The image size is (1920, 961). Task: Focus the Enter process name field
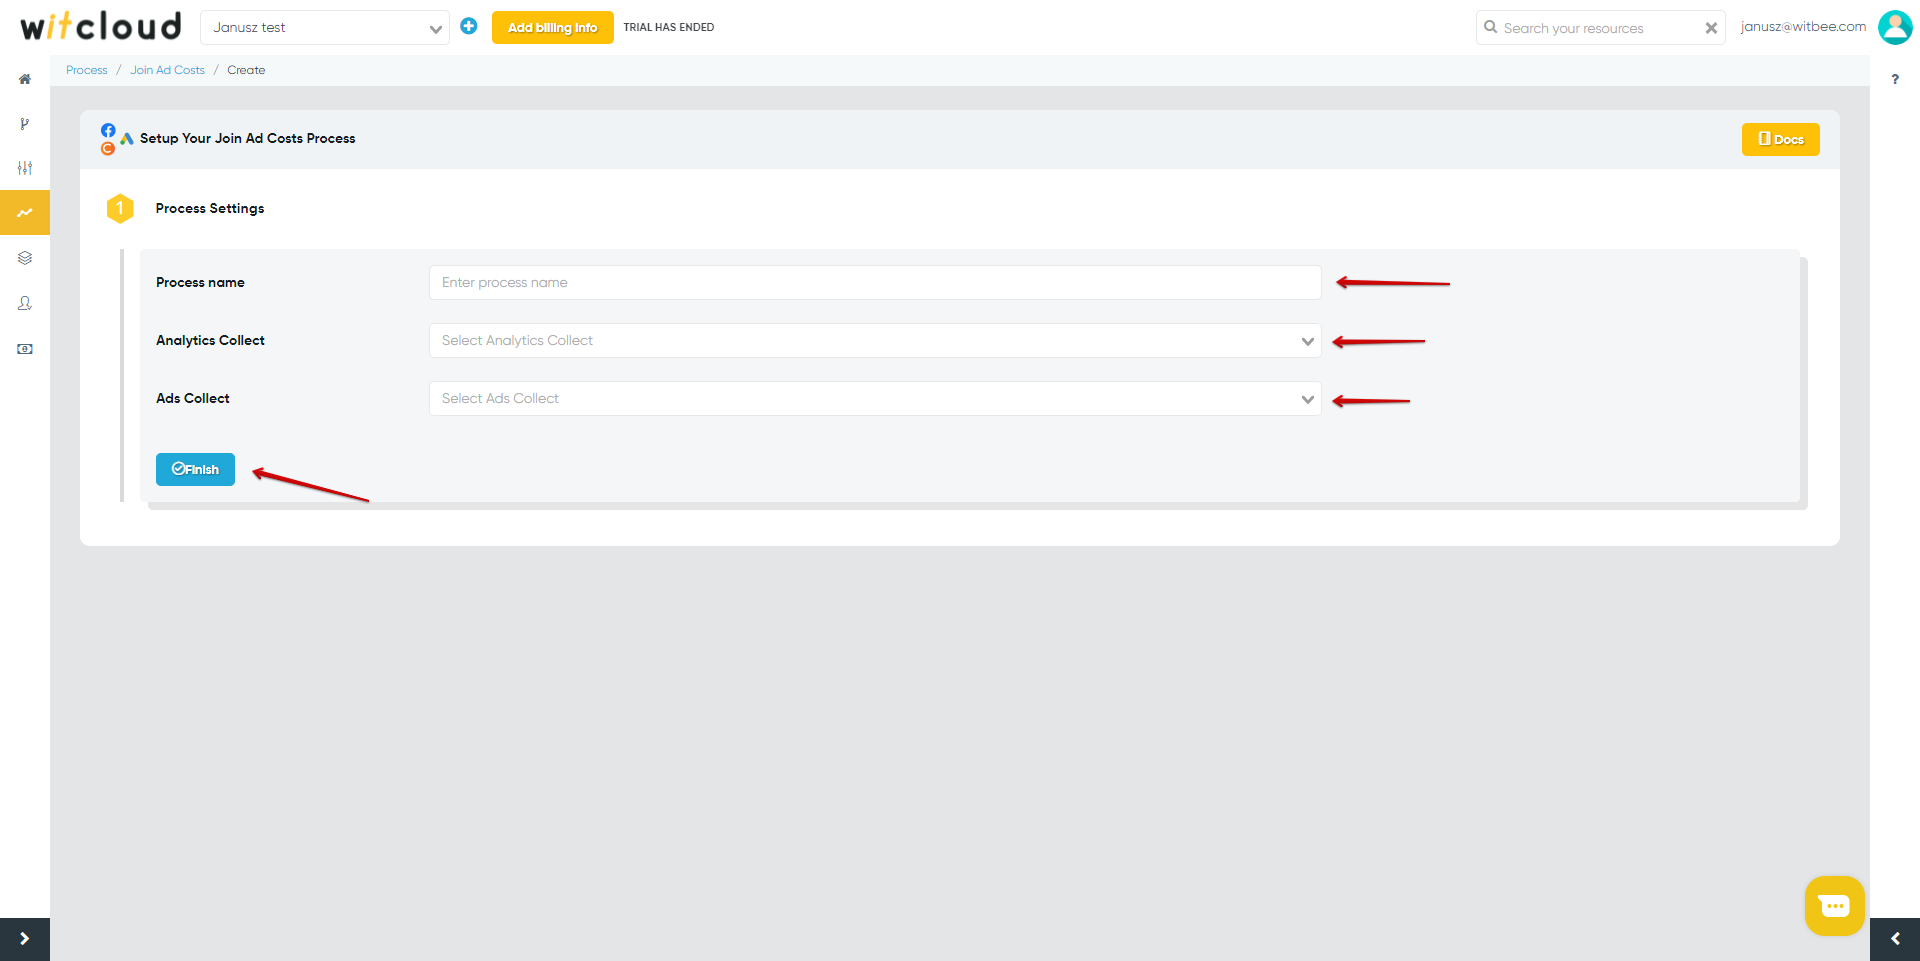point(875,283)
